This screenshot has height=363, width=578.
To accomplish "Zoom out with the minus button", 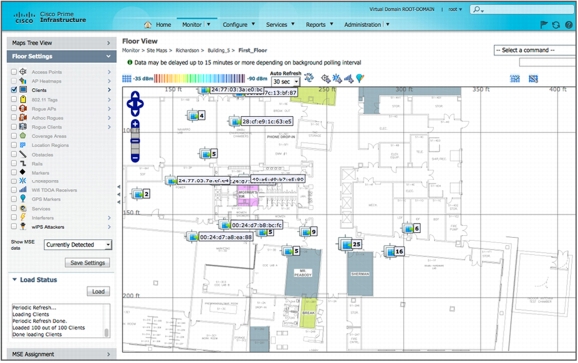I will (135, 158).
